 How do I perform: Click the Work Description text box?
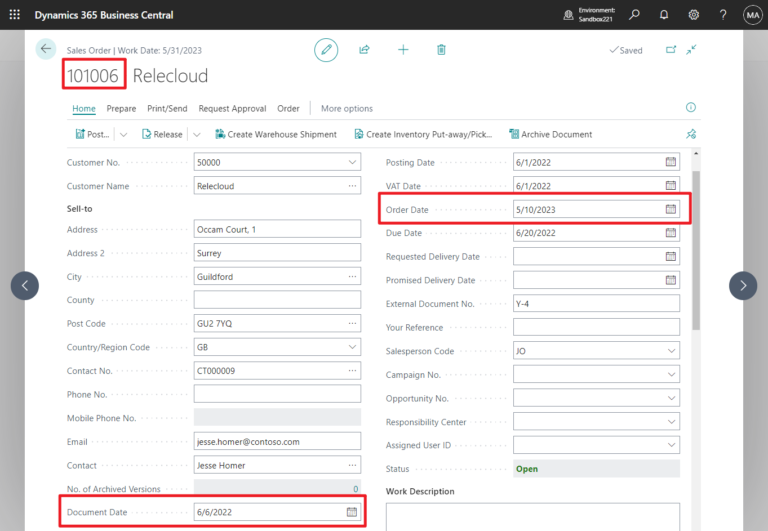pos(533,517)
